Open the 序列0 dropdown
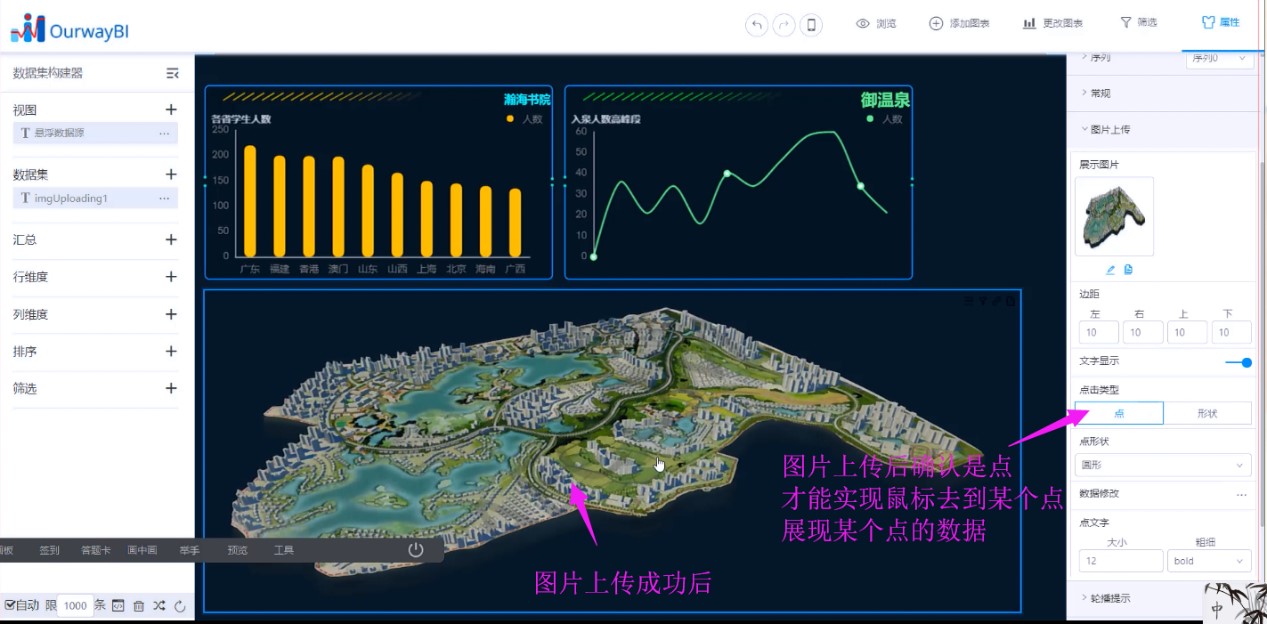Image resolution: width=1267 pixels, height=624 pixels. click(1219, 58)
